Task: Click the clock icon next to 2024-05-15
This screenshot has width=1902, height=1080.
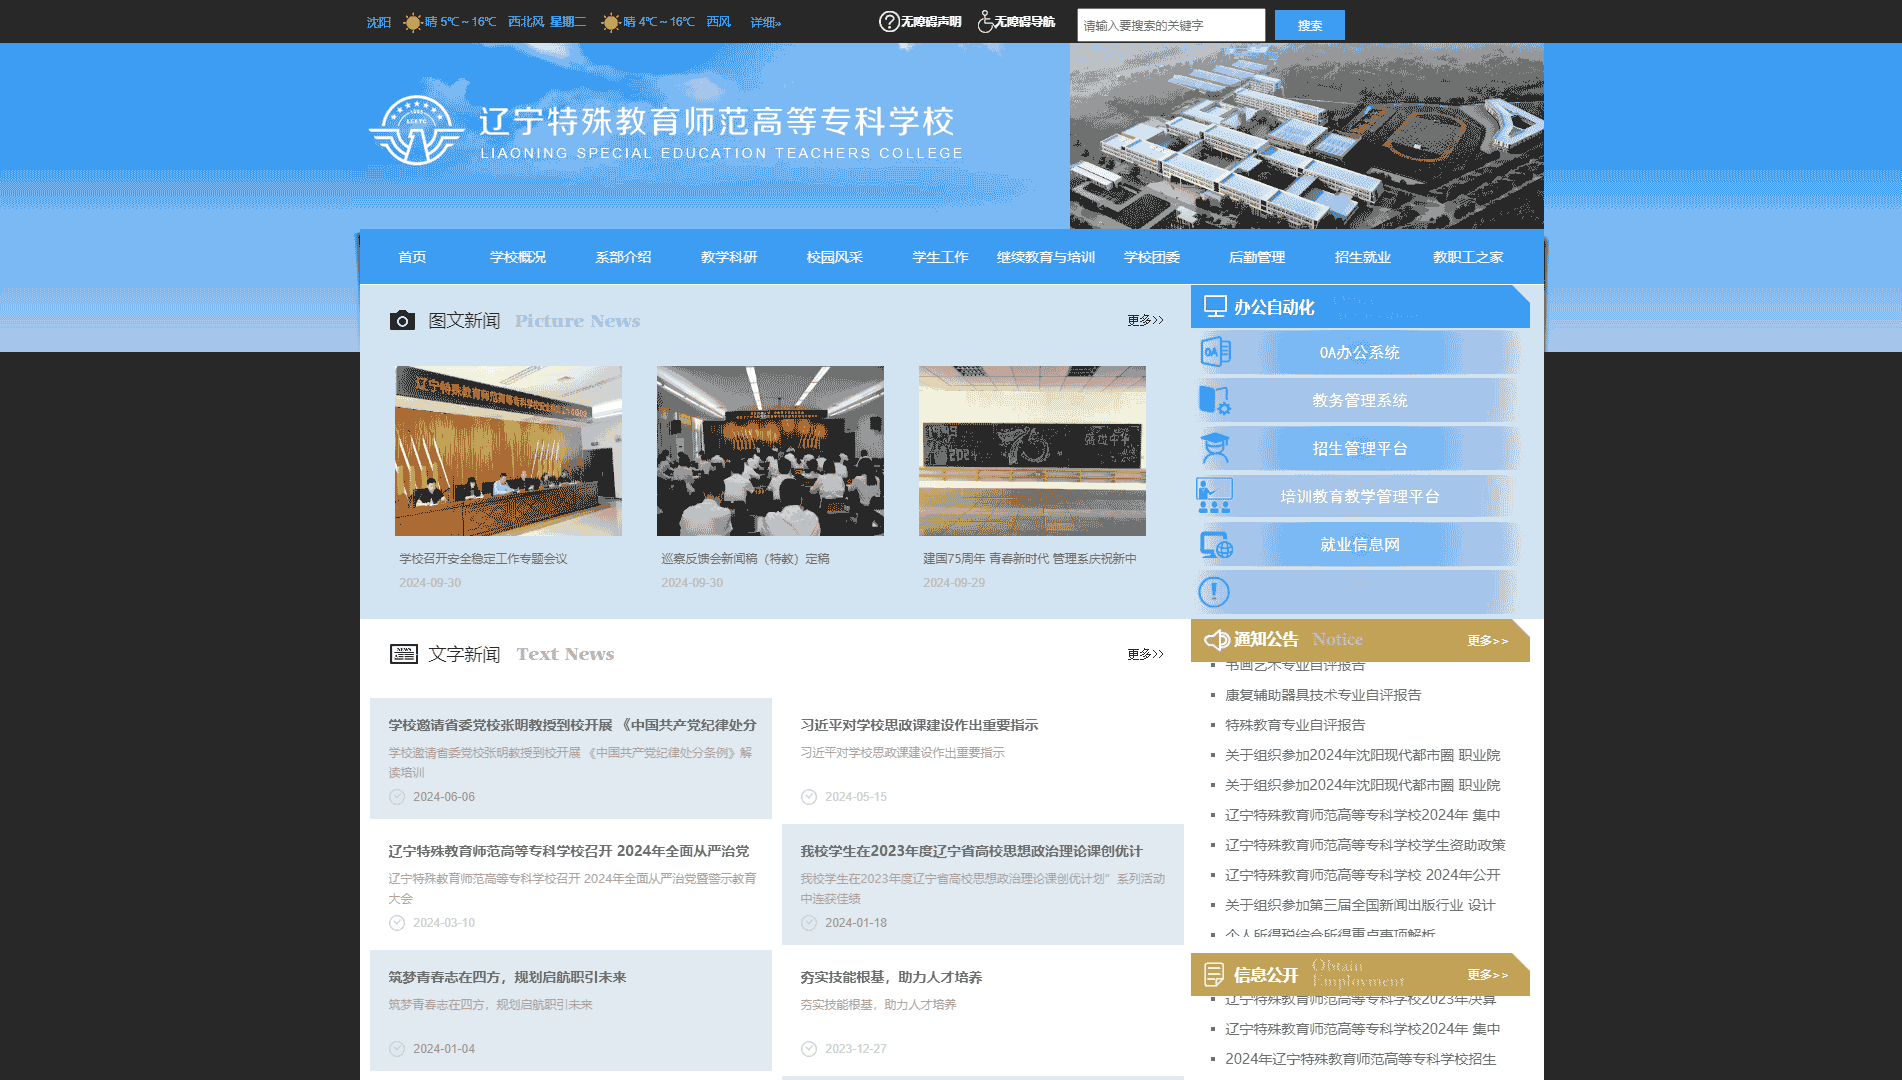Action: pos(809,797)
